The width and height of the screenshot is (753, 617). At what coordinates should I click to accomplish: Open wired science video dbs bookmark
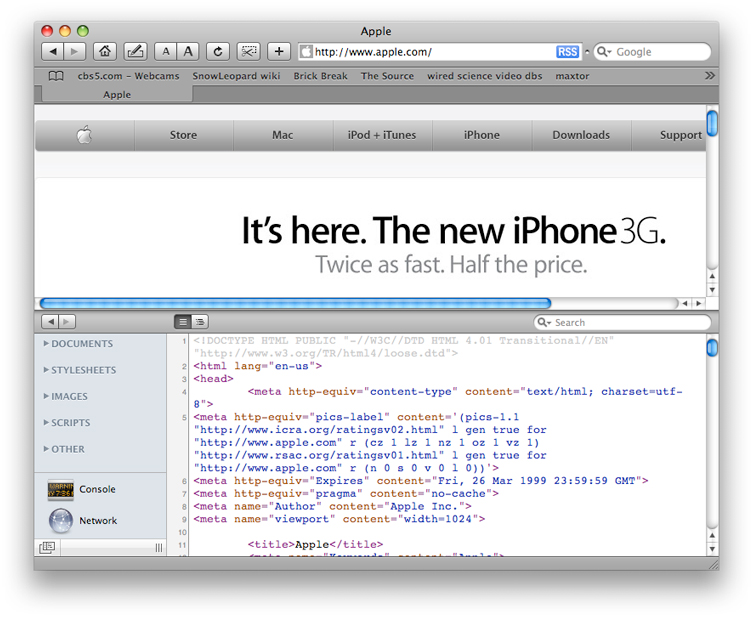485,76
